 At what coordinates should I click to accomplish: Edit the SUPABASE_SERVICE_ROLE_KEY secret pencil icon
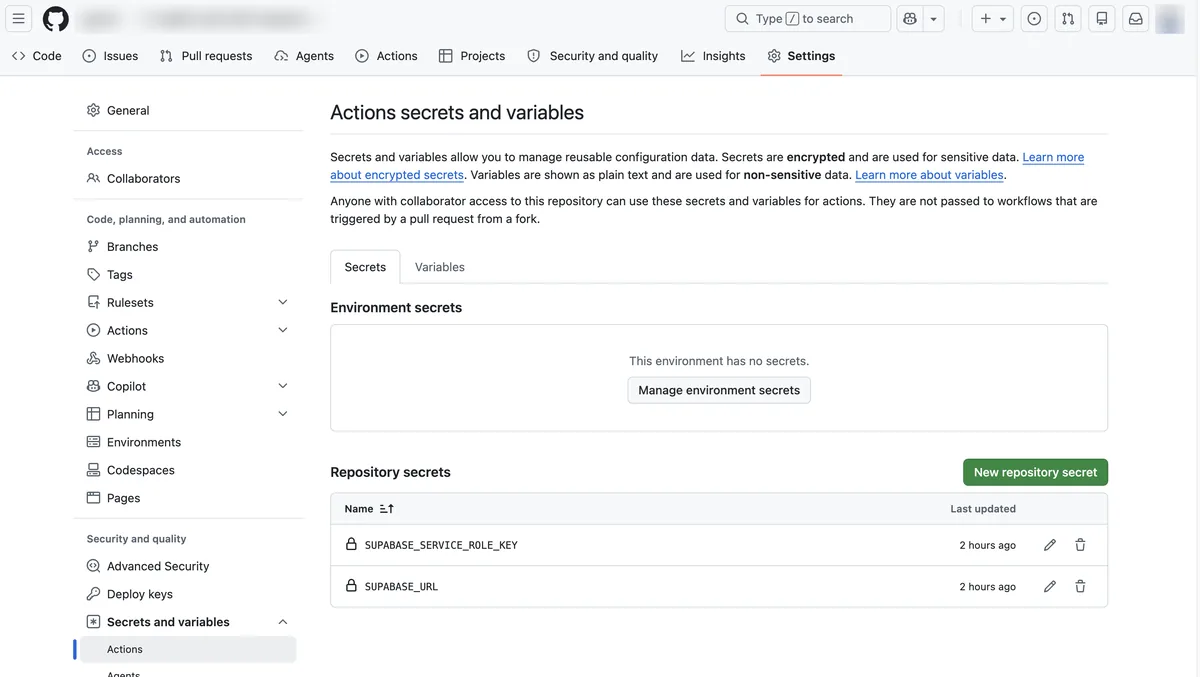point(1049,545)
